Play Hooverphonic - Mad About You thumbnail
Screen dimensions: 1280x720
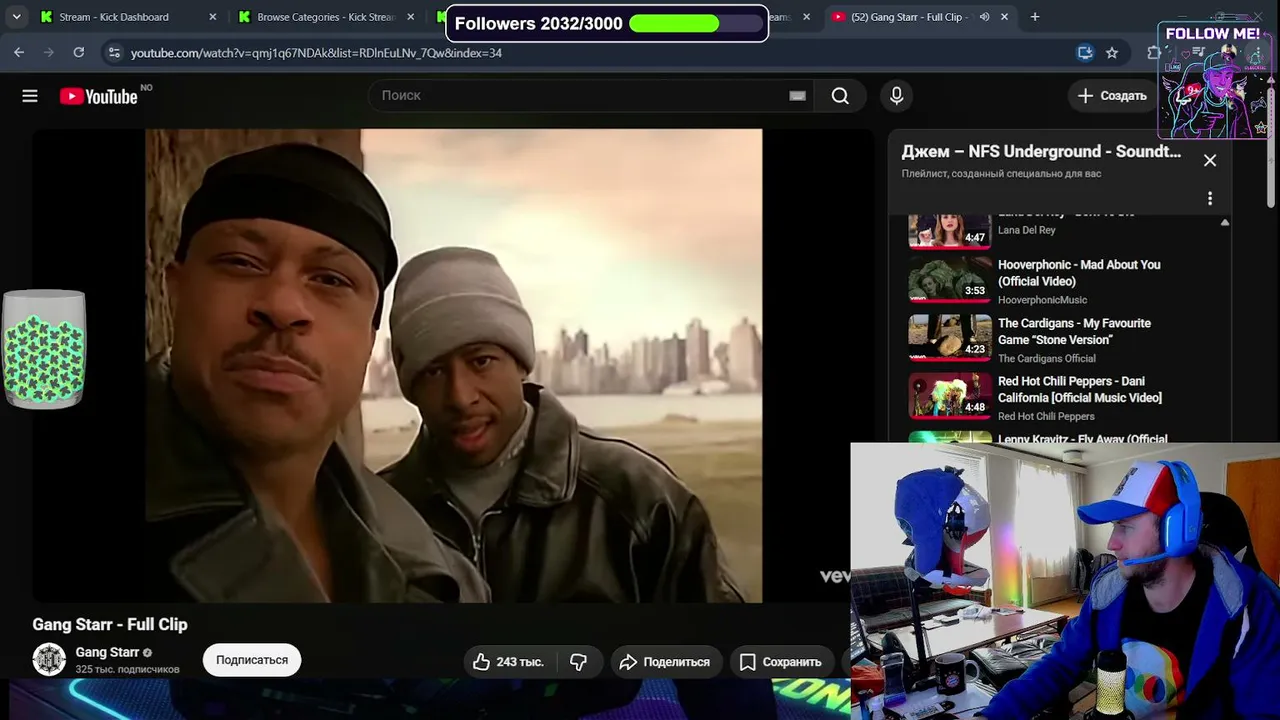(x=949, y=279)
